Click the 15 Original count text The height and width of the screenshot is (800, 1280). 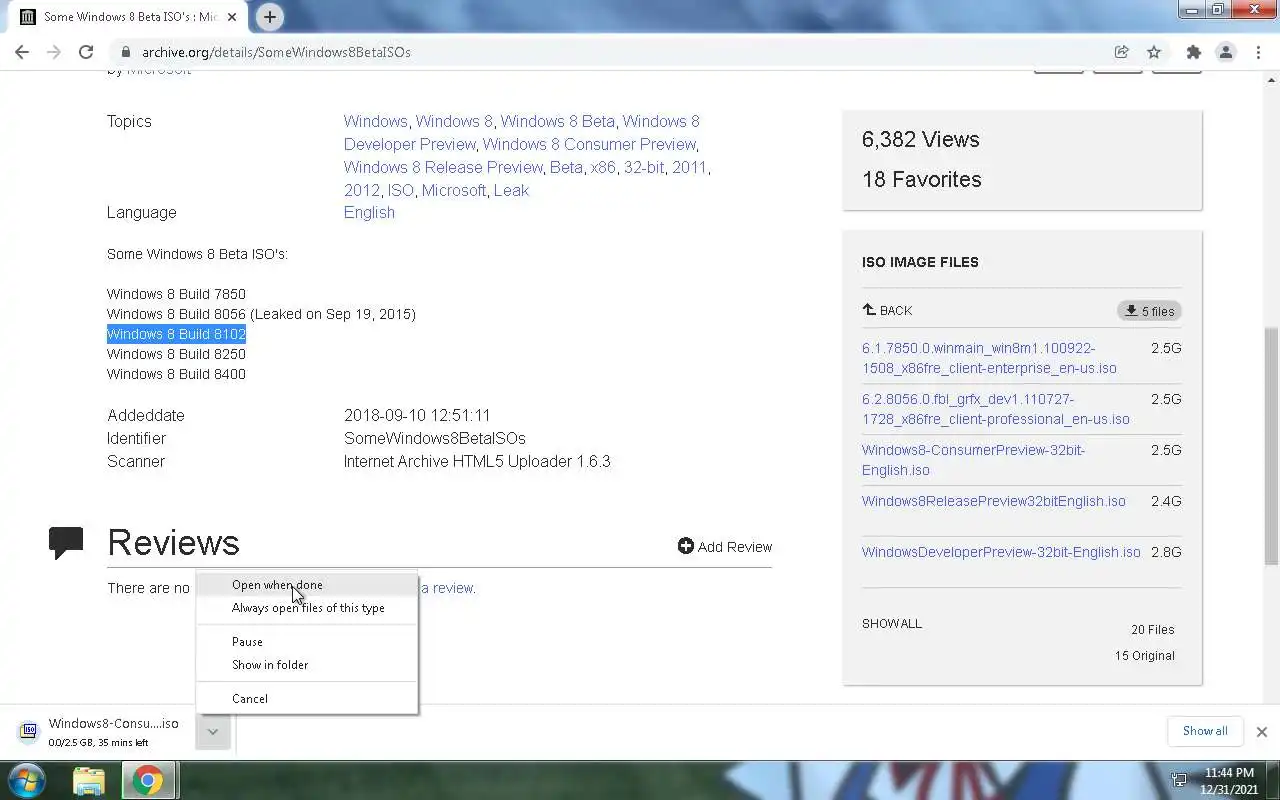tap(1145, 656)
